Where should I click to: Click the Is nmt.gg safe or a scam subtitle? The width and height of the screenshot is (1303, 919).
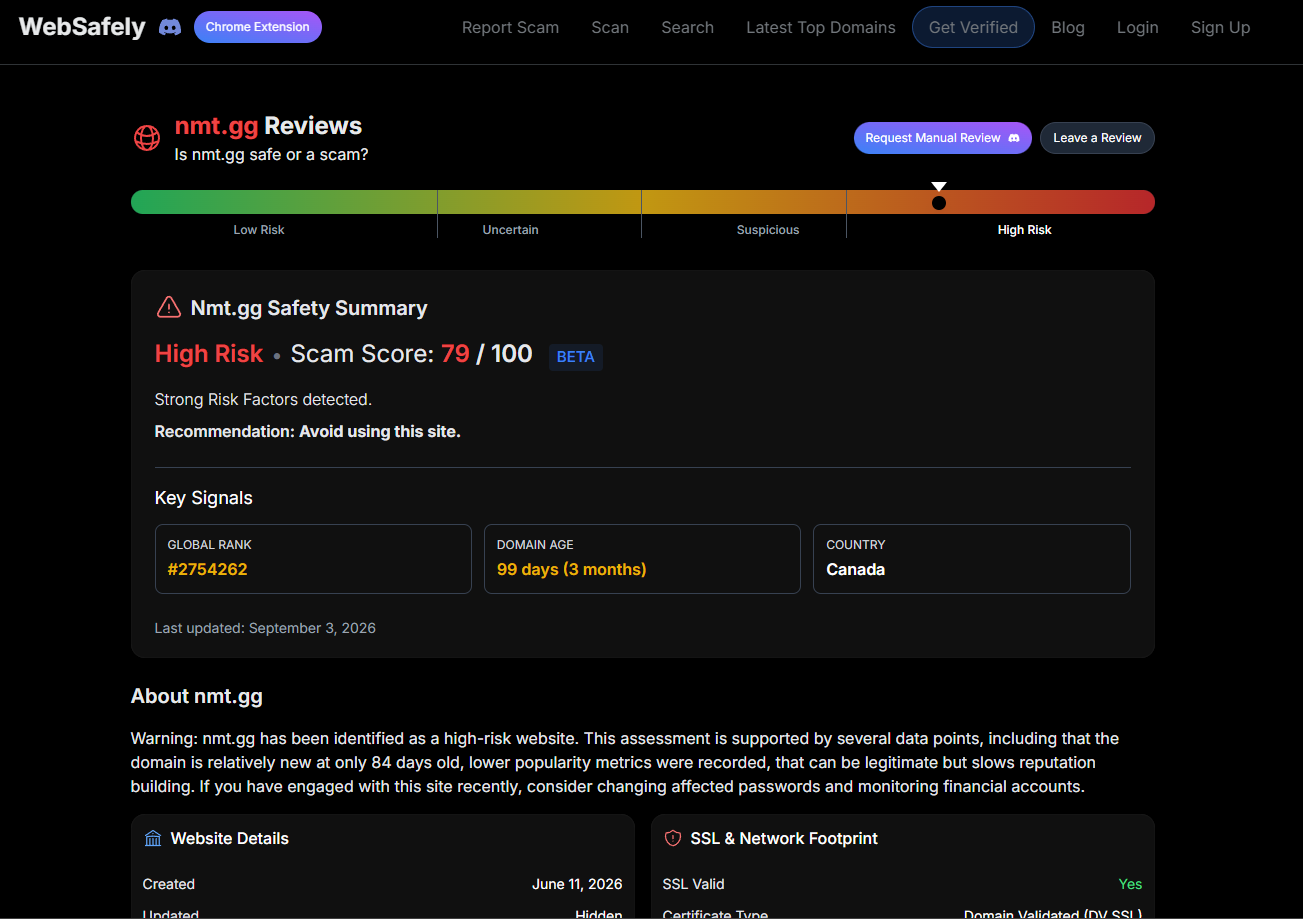271,155
